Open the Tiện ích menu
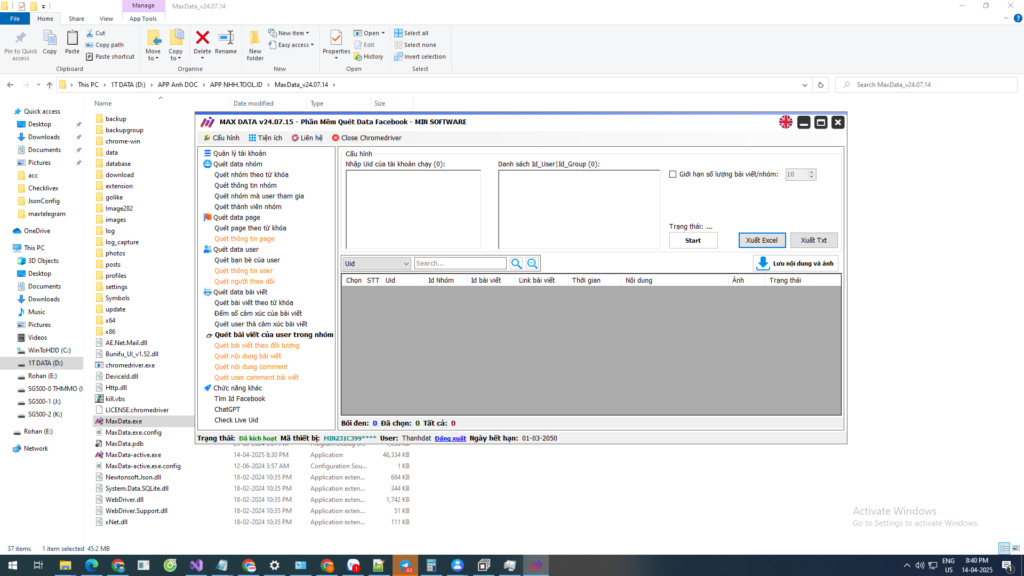The width and height of the screenshot is (1024, 576). point(265,138)
